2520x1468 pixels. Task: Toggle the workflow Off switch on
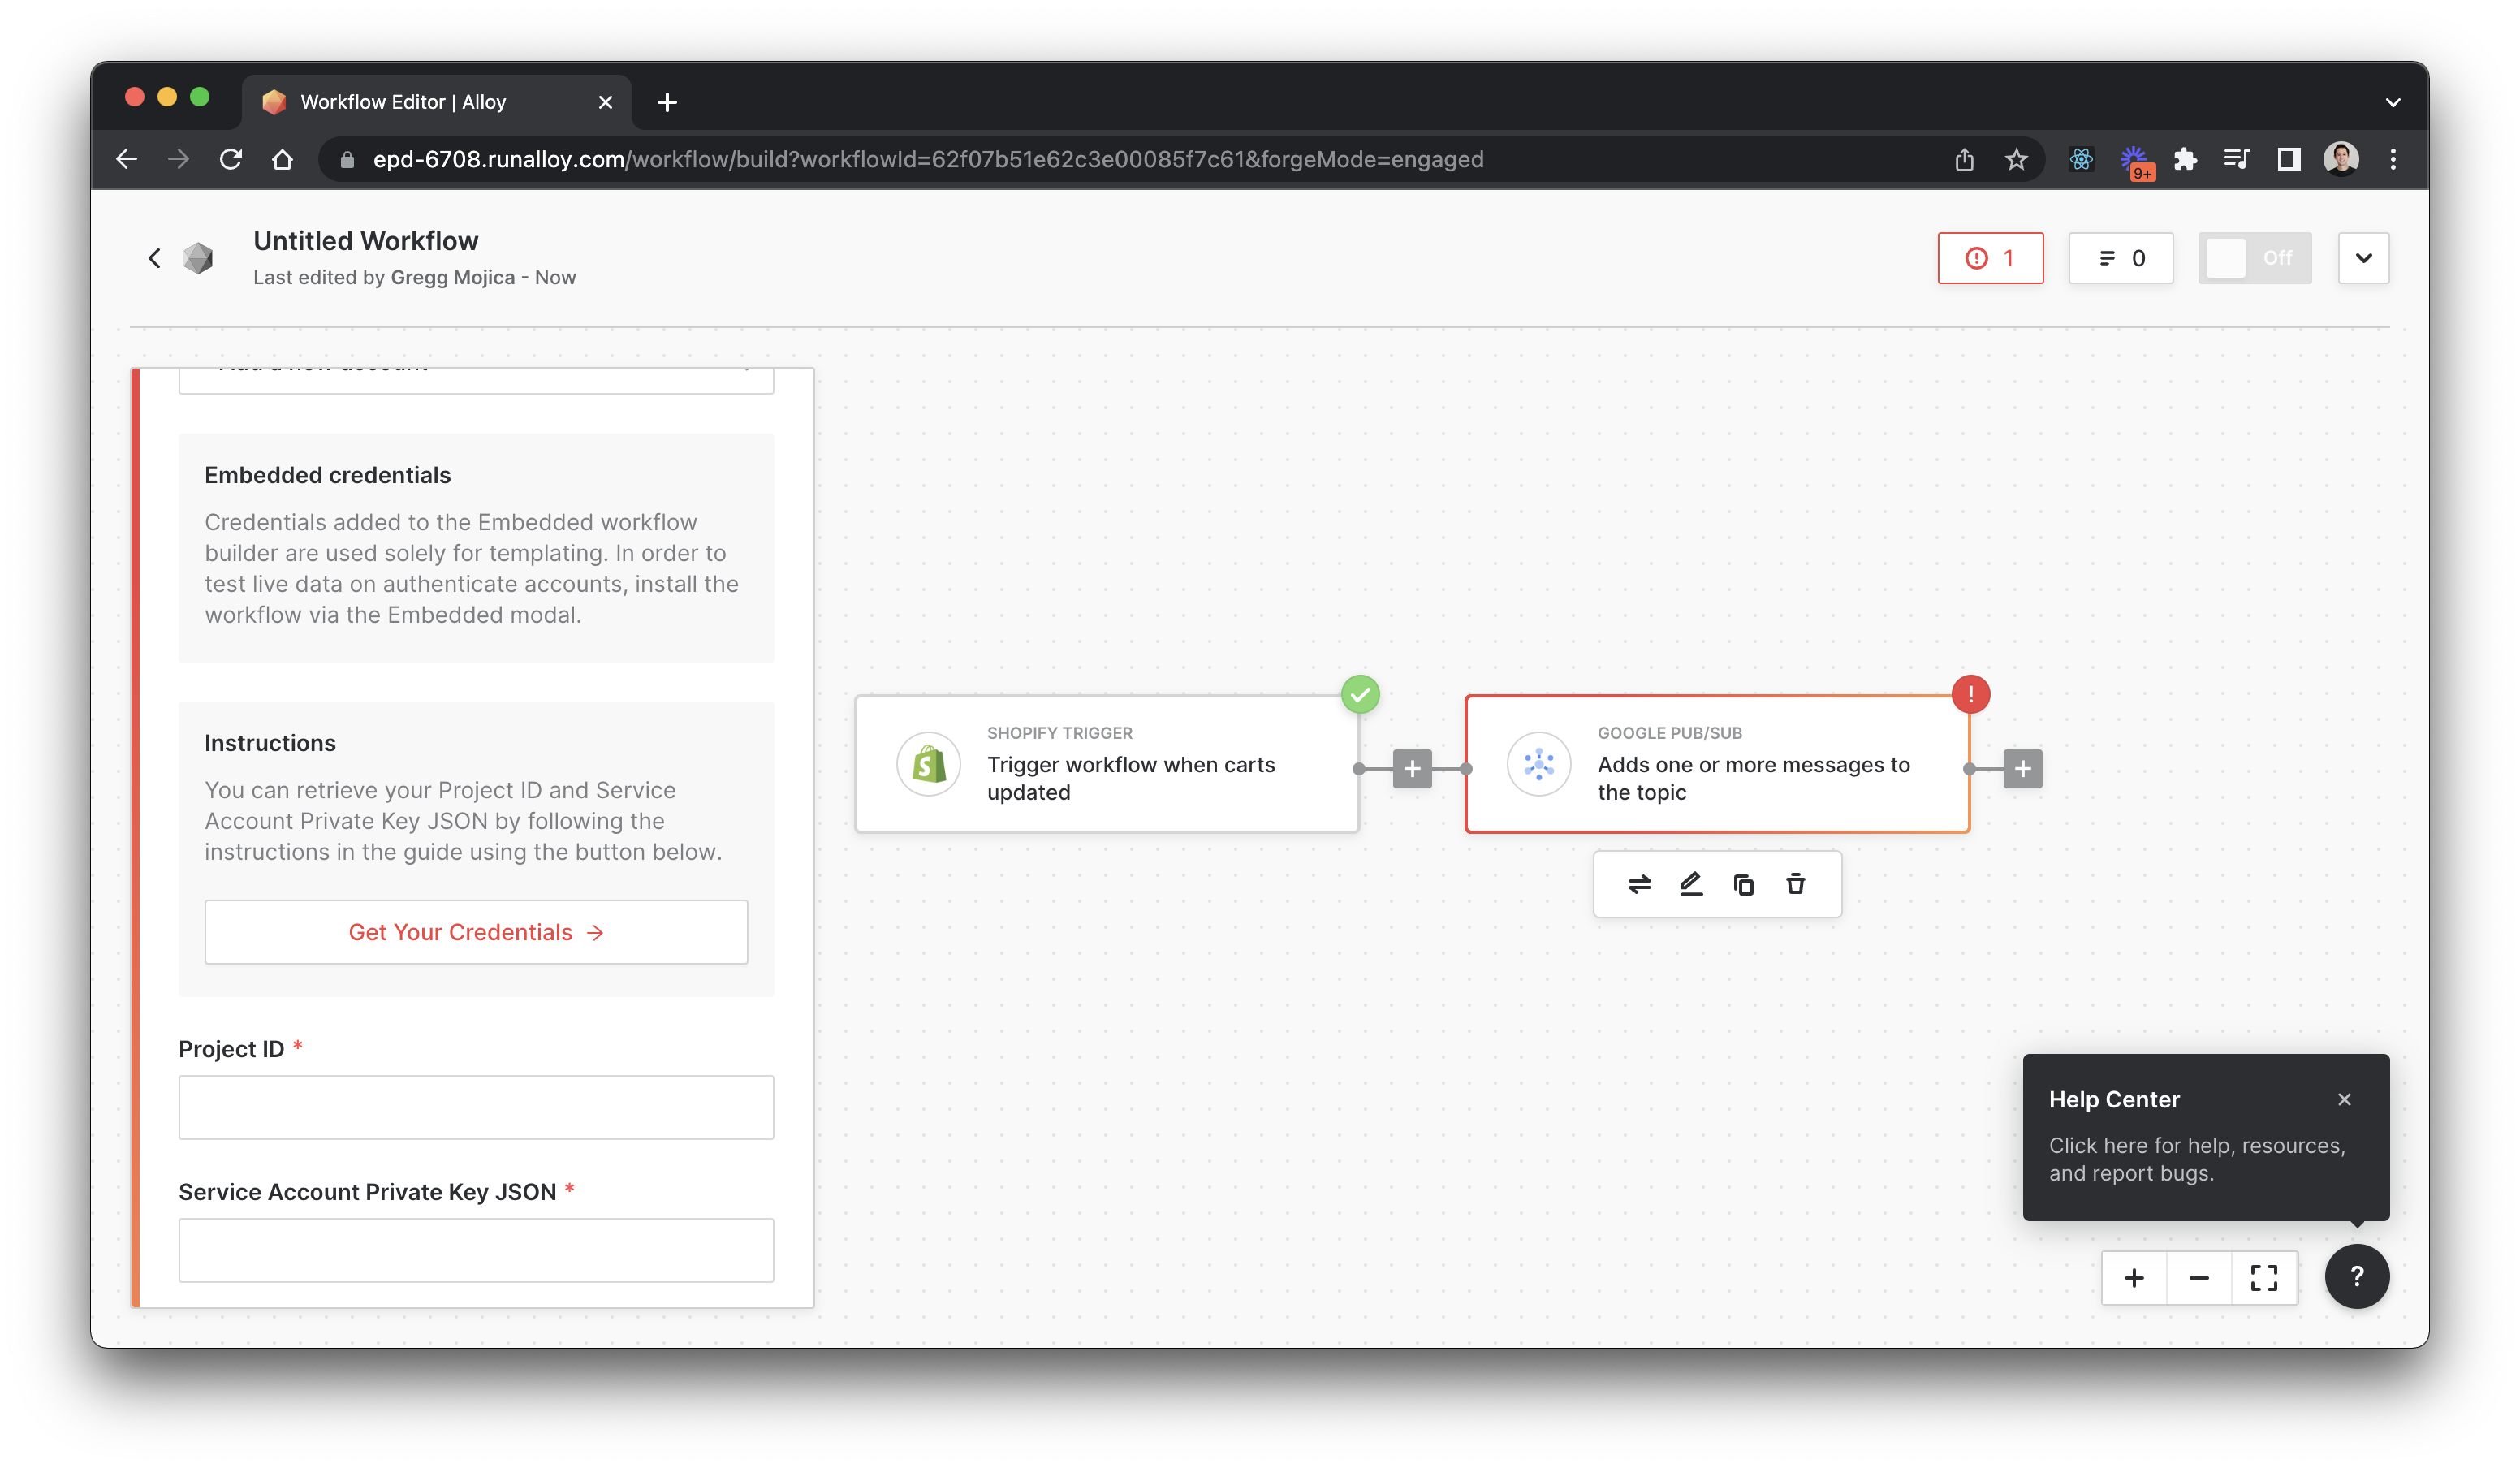(2254, 258)
